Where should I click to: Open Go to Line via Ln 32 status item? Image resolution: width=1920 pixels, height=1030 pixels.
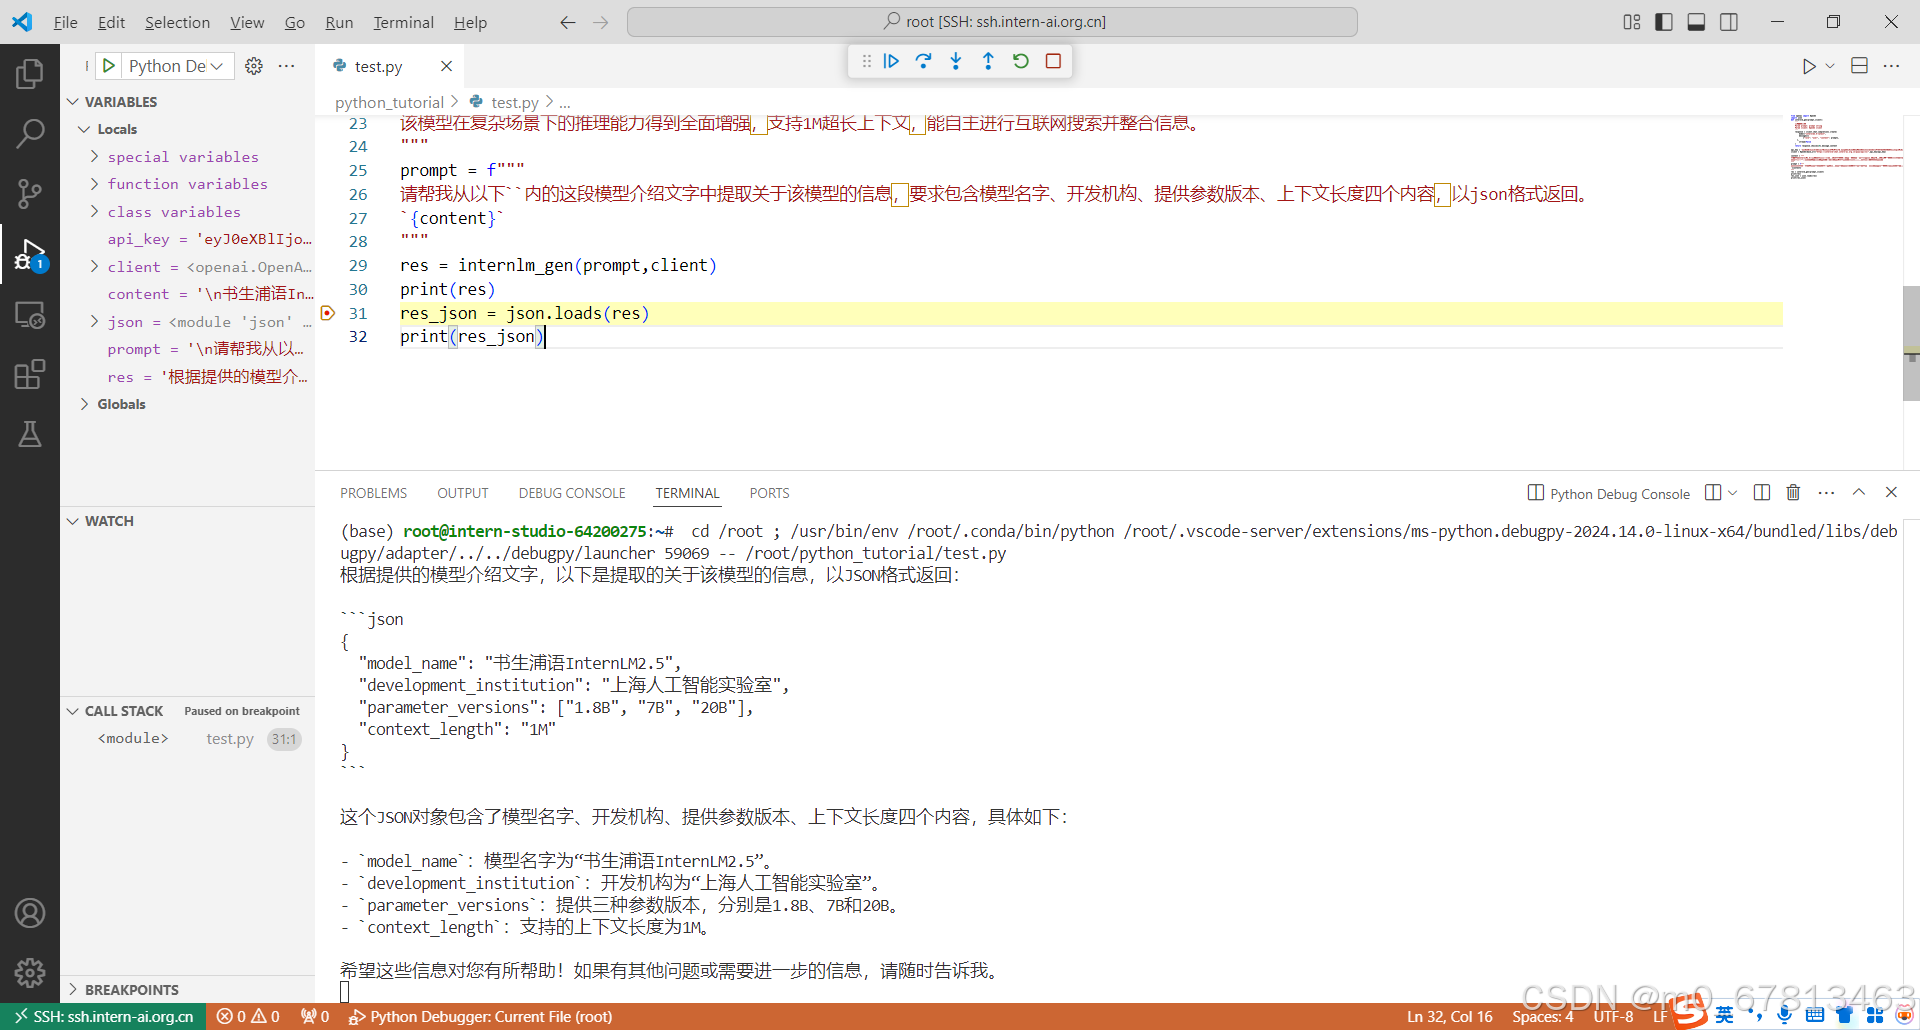[1448, 1016]
